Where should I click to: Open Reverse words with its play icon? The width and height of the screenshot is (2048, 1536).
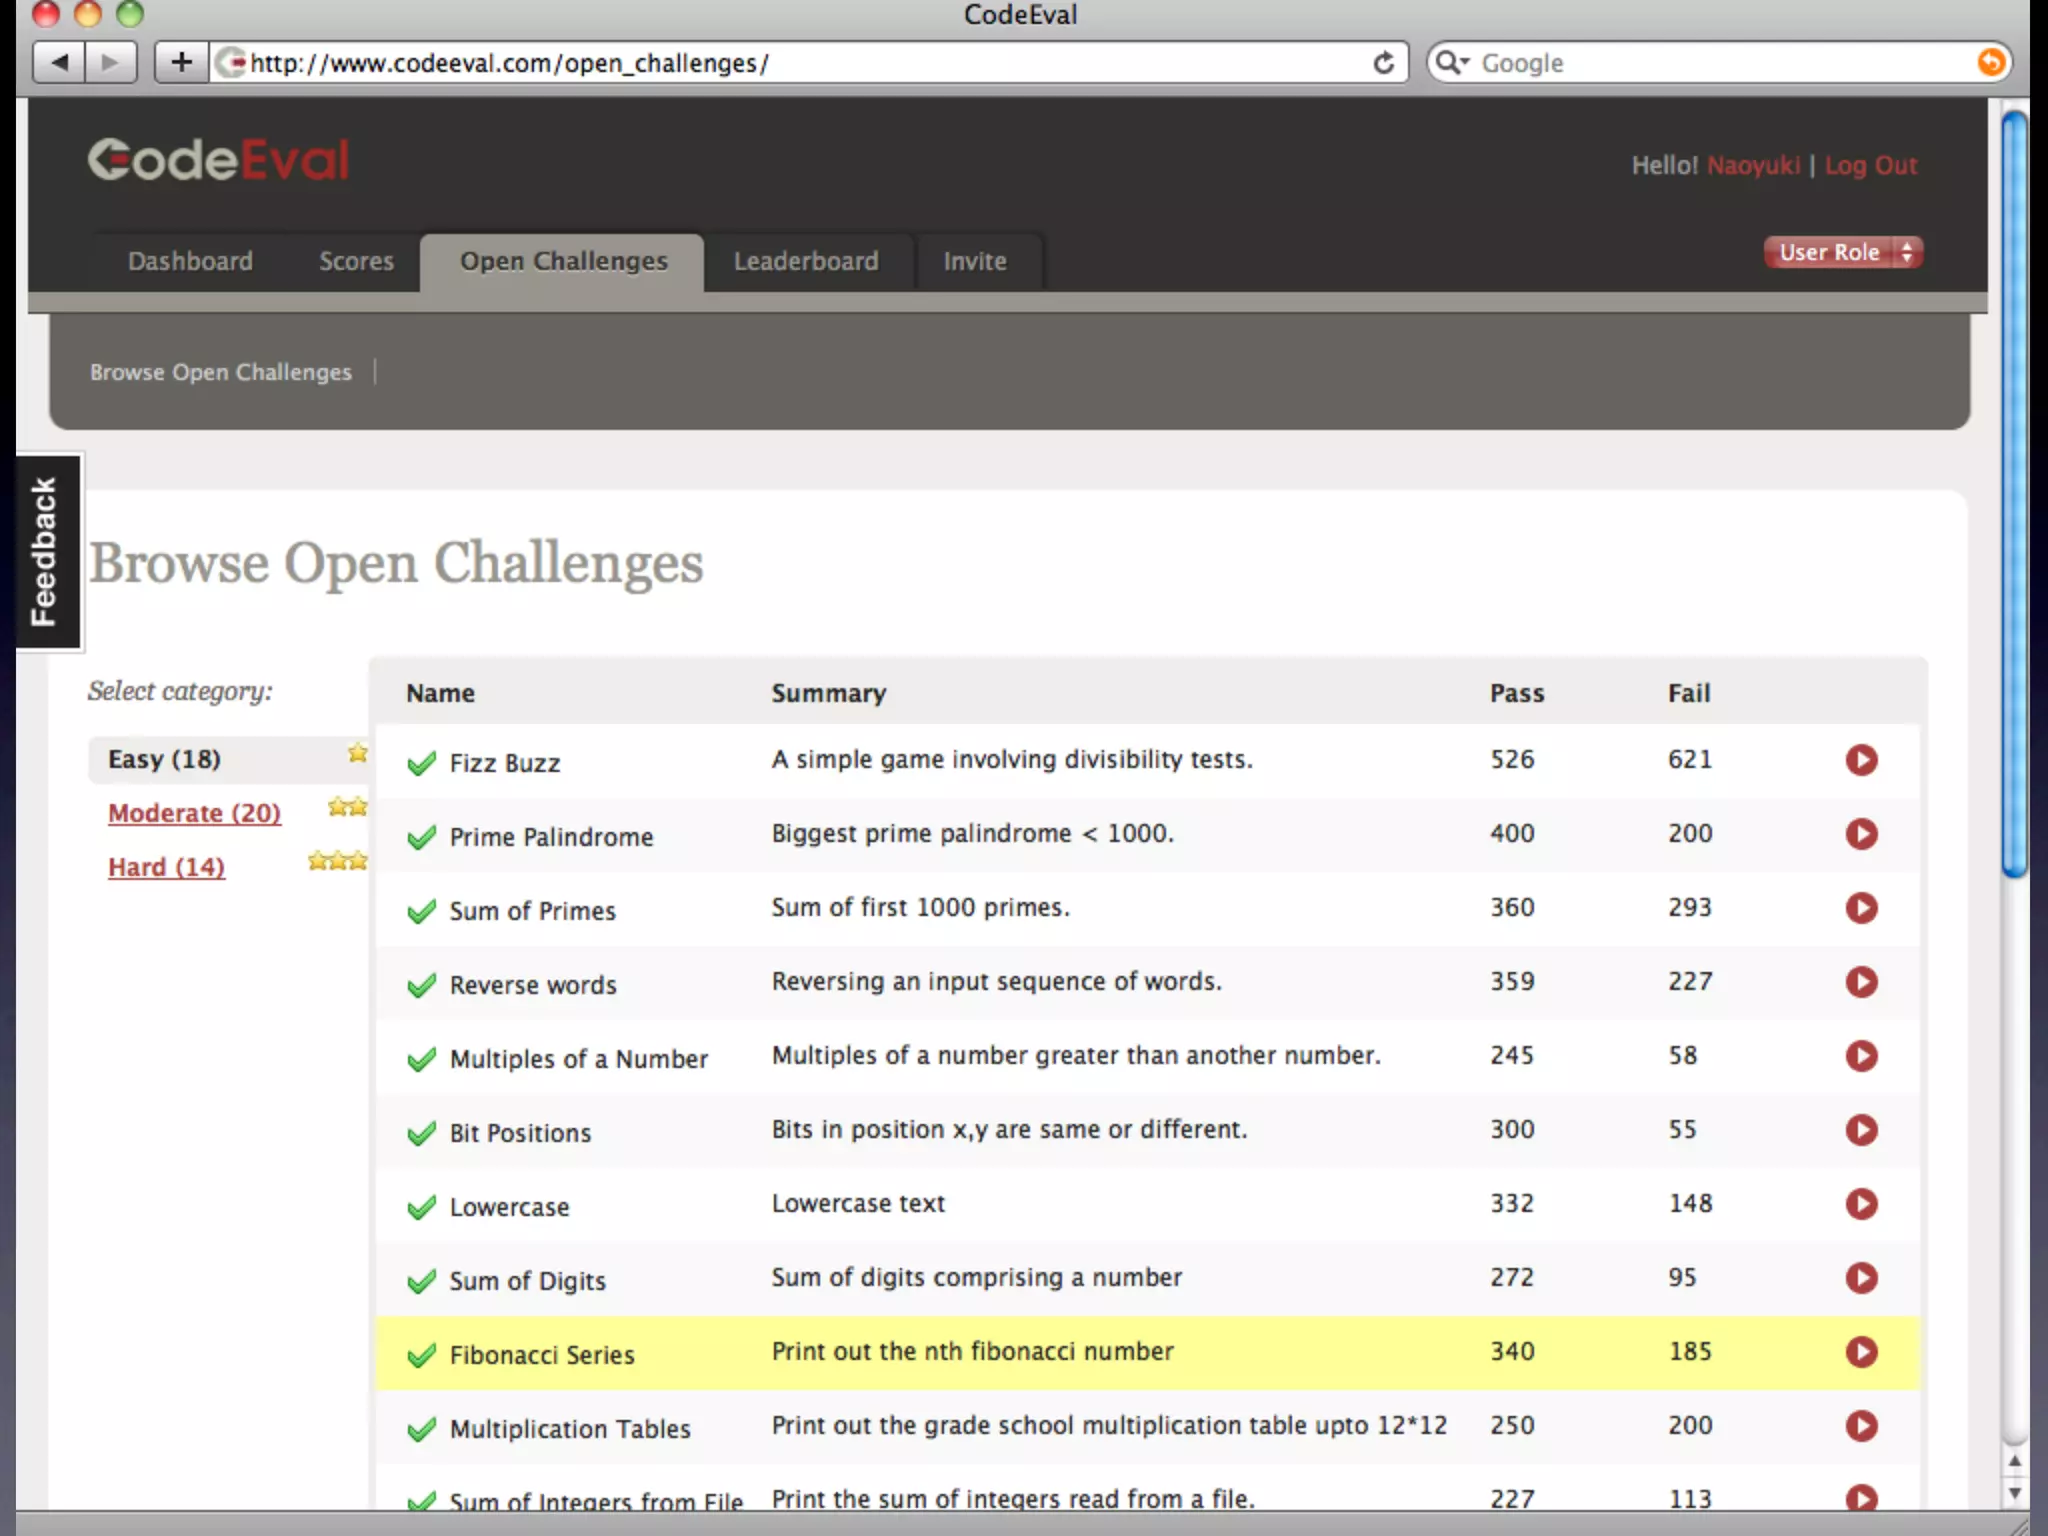tap(1861, 982)
